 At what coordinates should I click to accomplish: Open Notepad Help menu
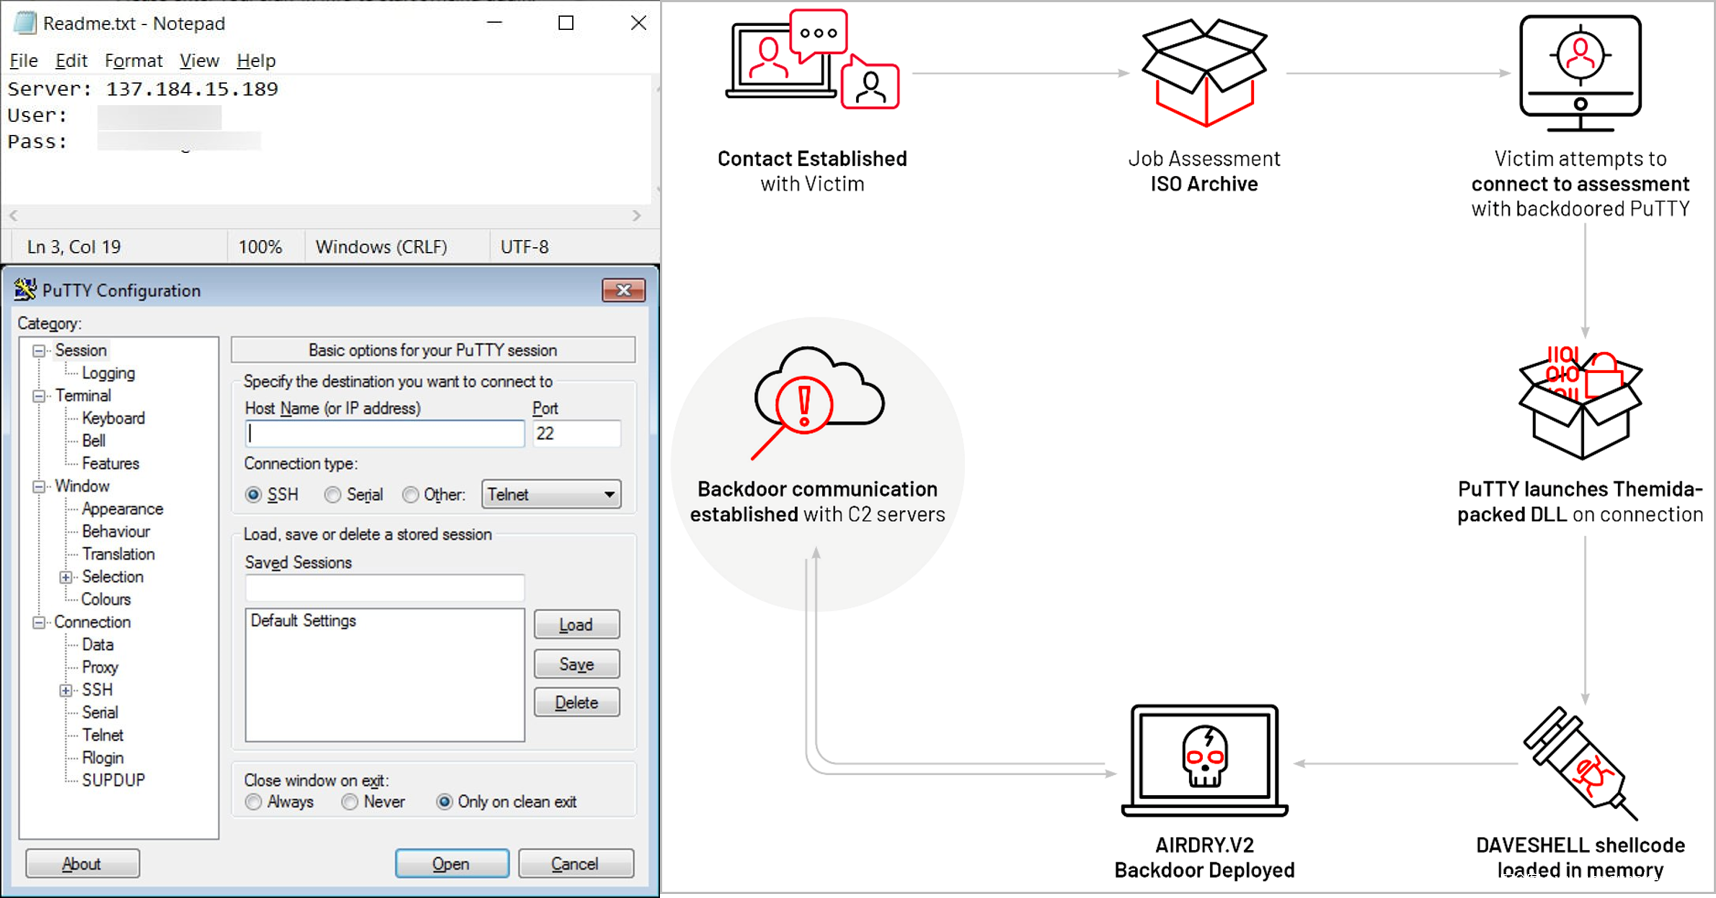click(x=256, y=61)
